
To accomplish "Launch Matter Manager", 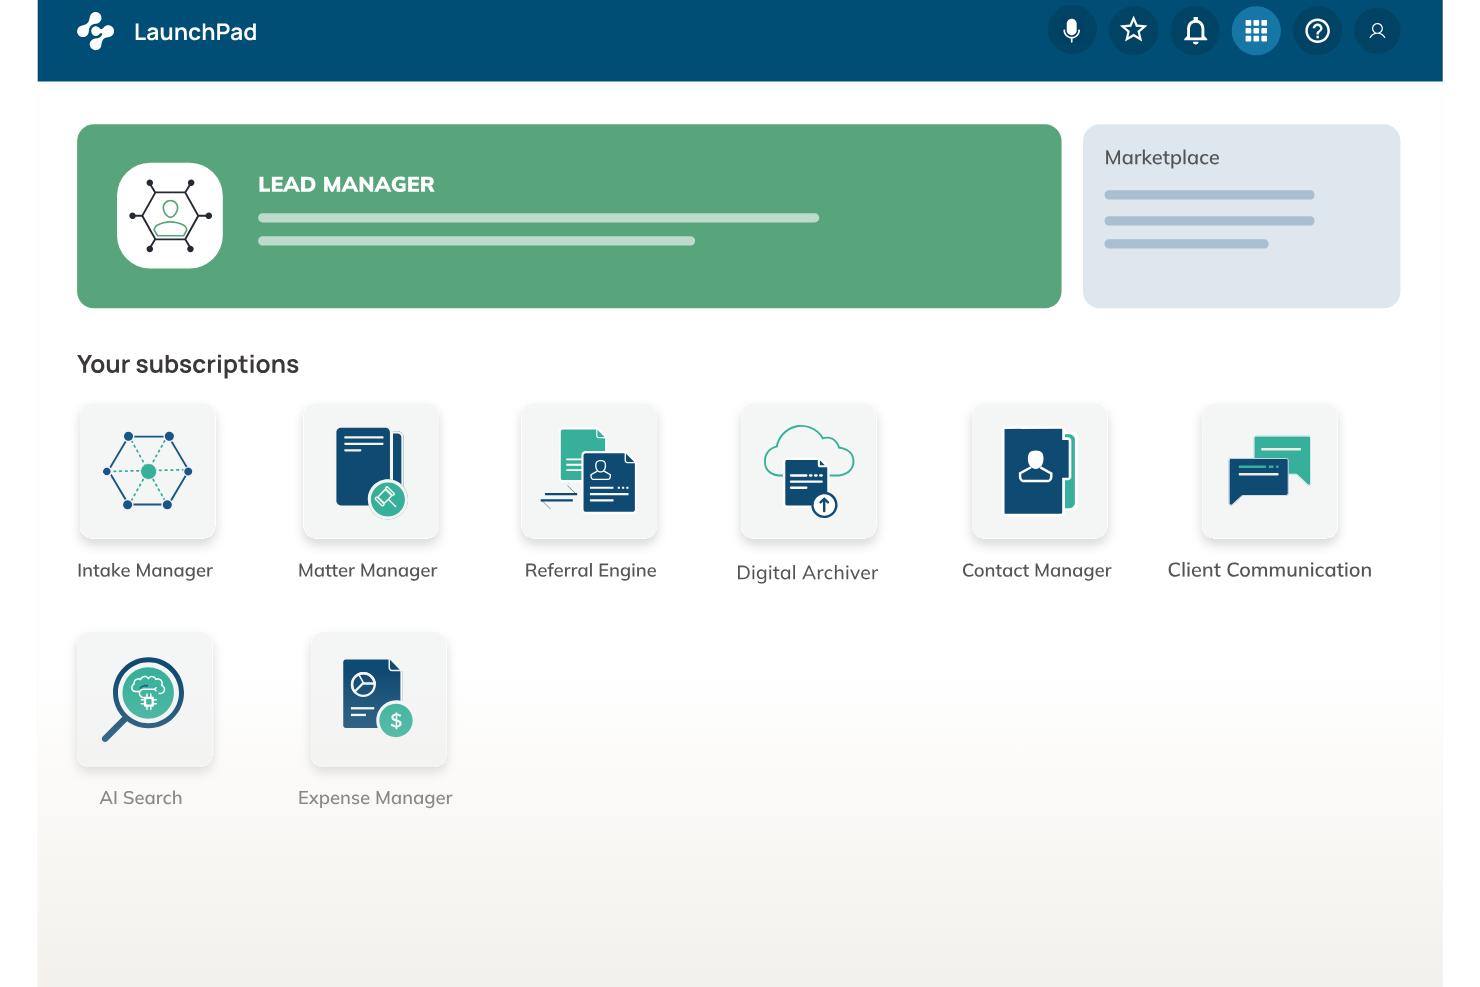I will tap(370, 472).
